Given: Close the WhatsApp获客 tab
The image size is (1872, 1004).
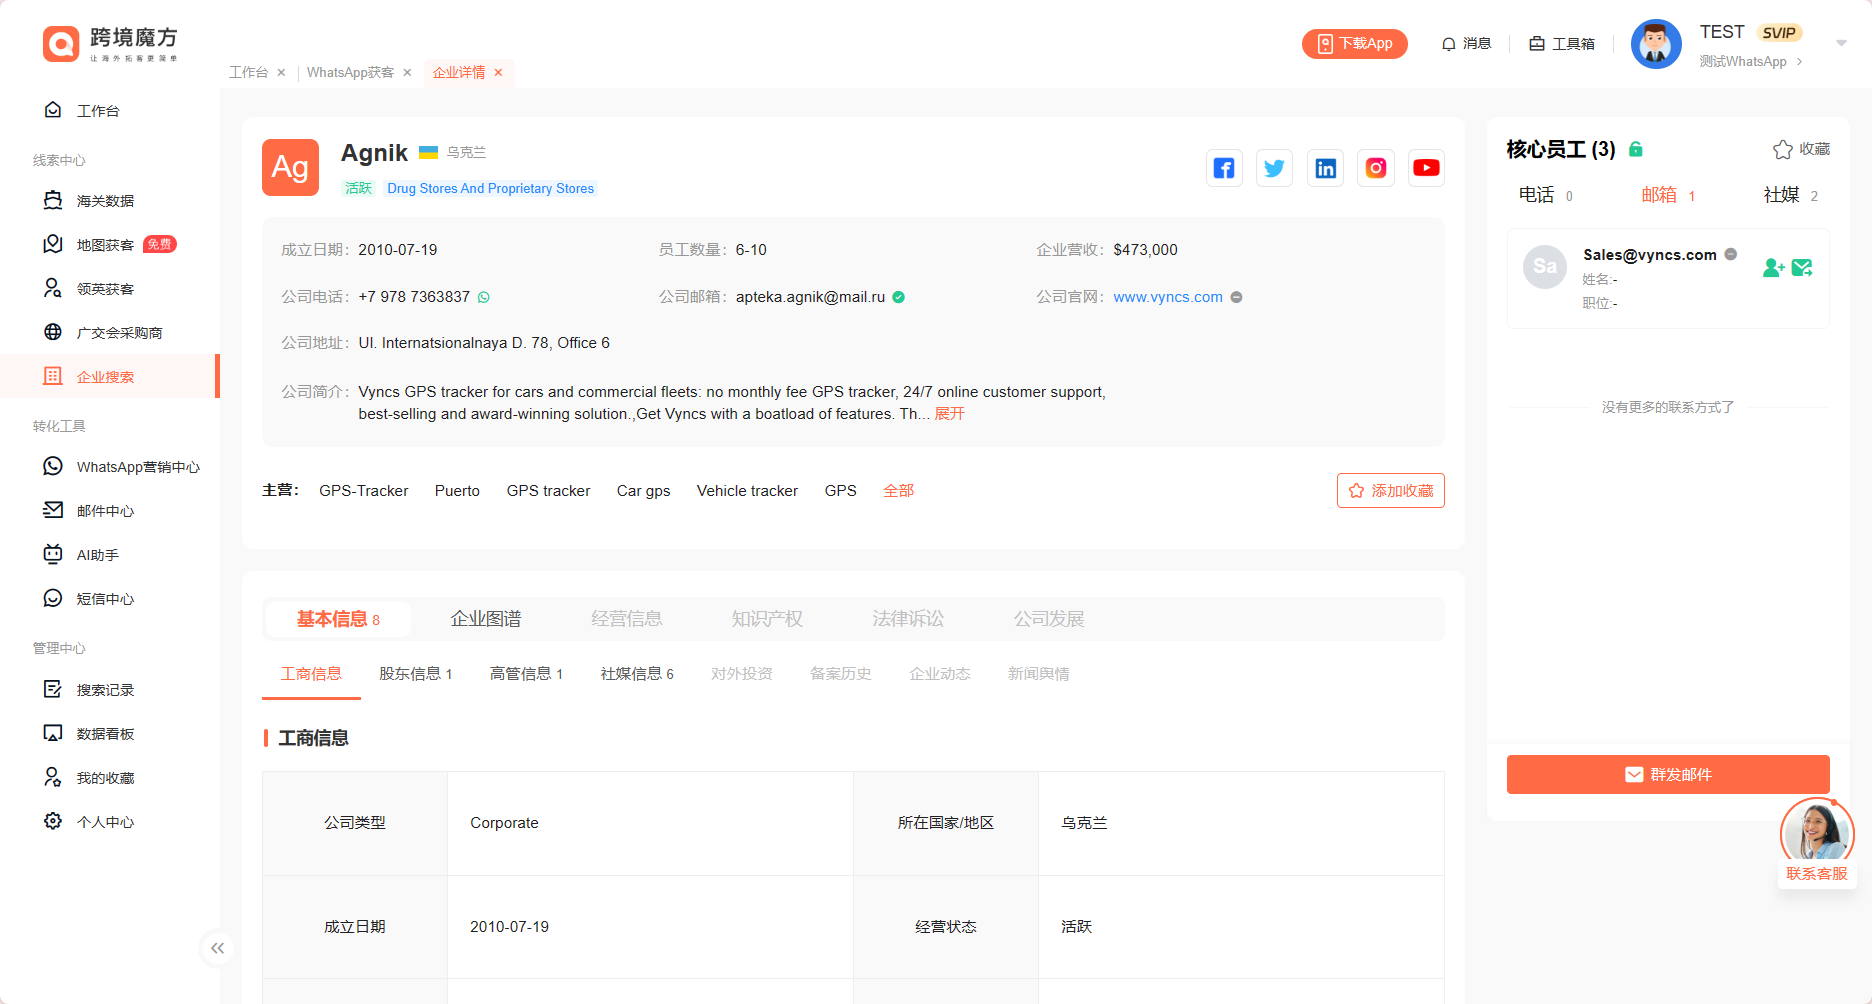Looking at the screenshot, I should (407, 73).
